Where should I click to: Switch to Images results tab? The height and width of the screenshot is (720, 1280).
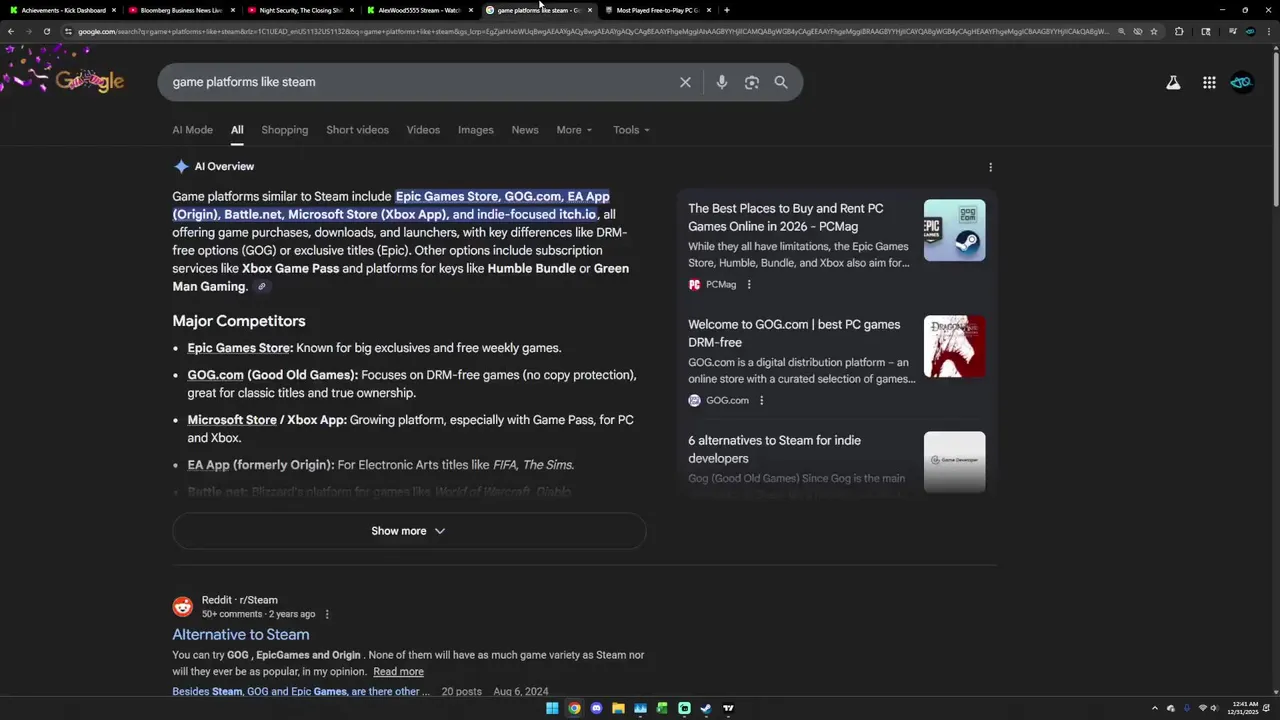476,130
